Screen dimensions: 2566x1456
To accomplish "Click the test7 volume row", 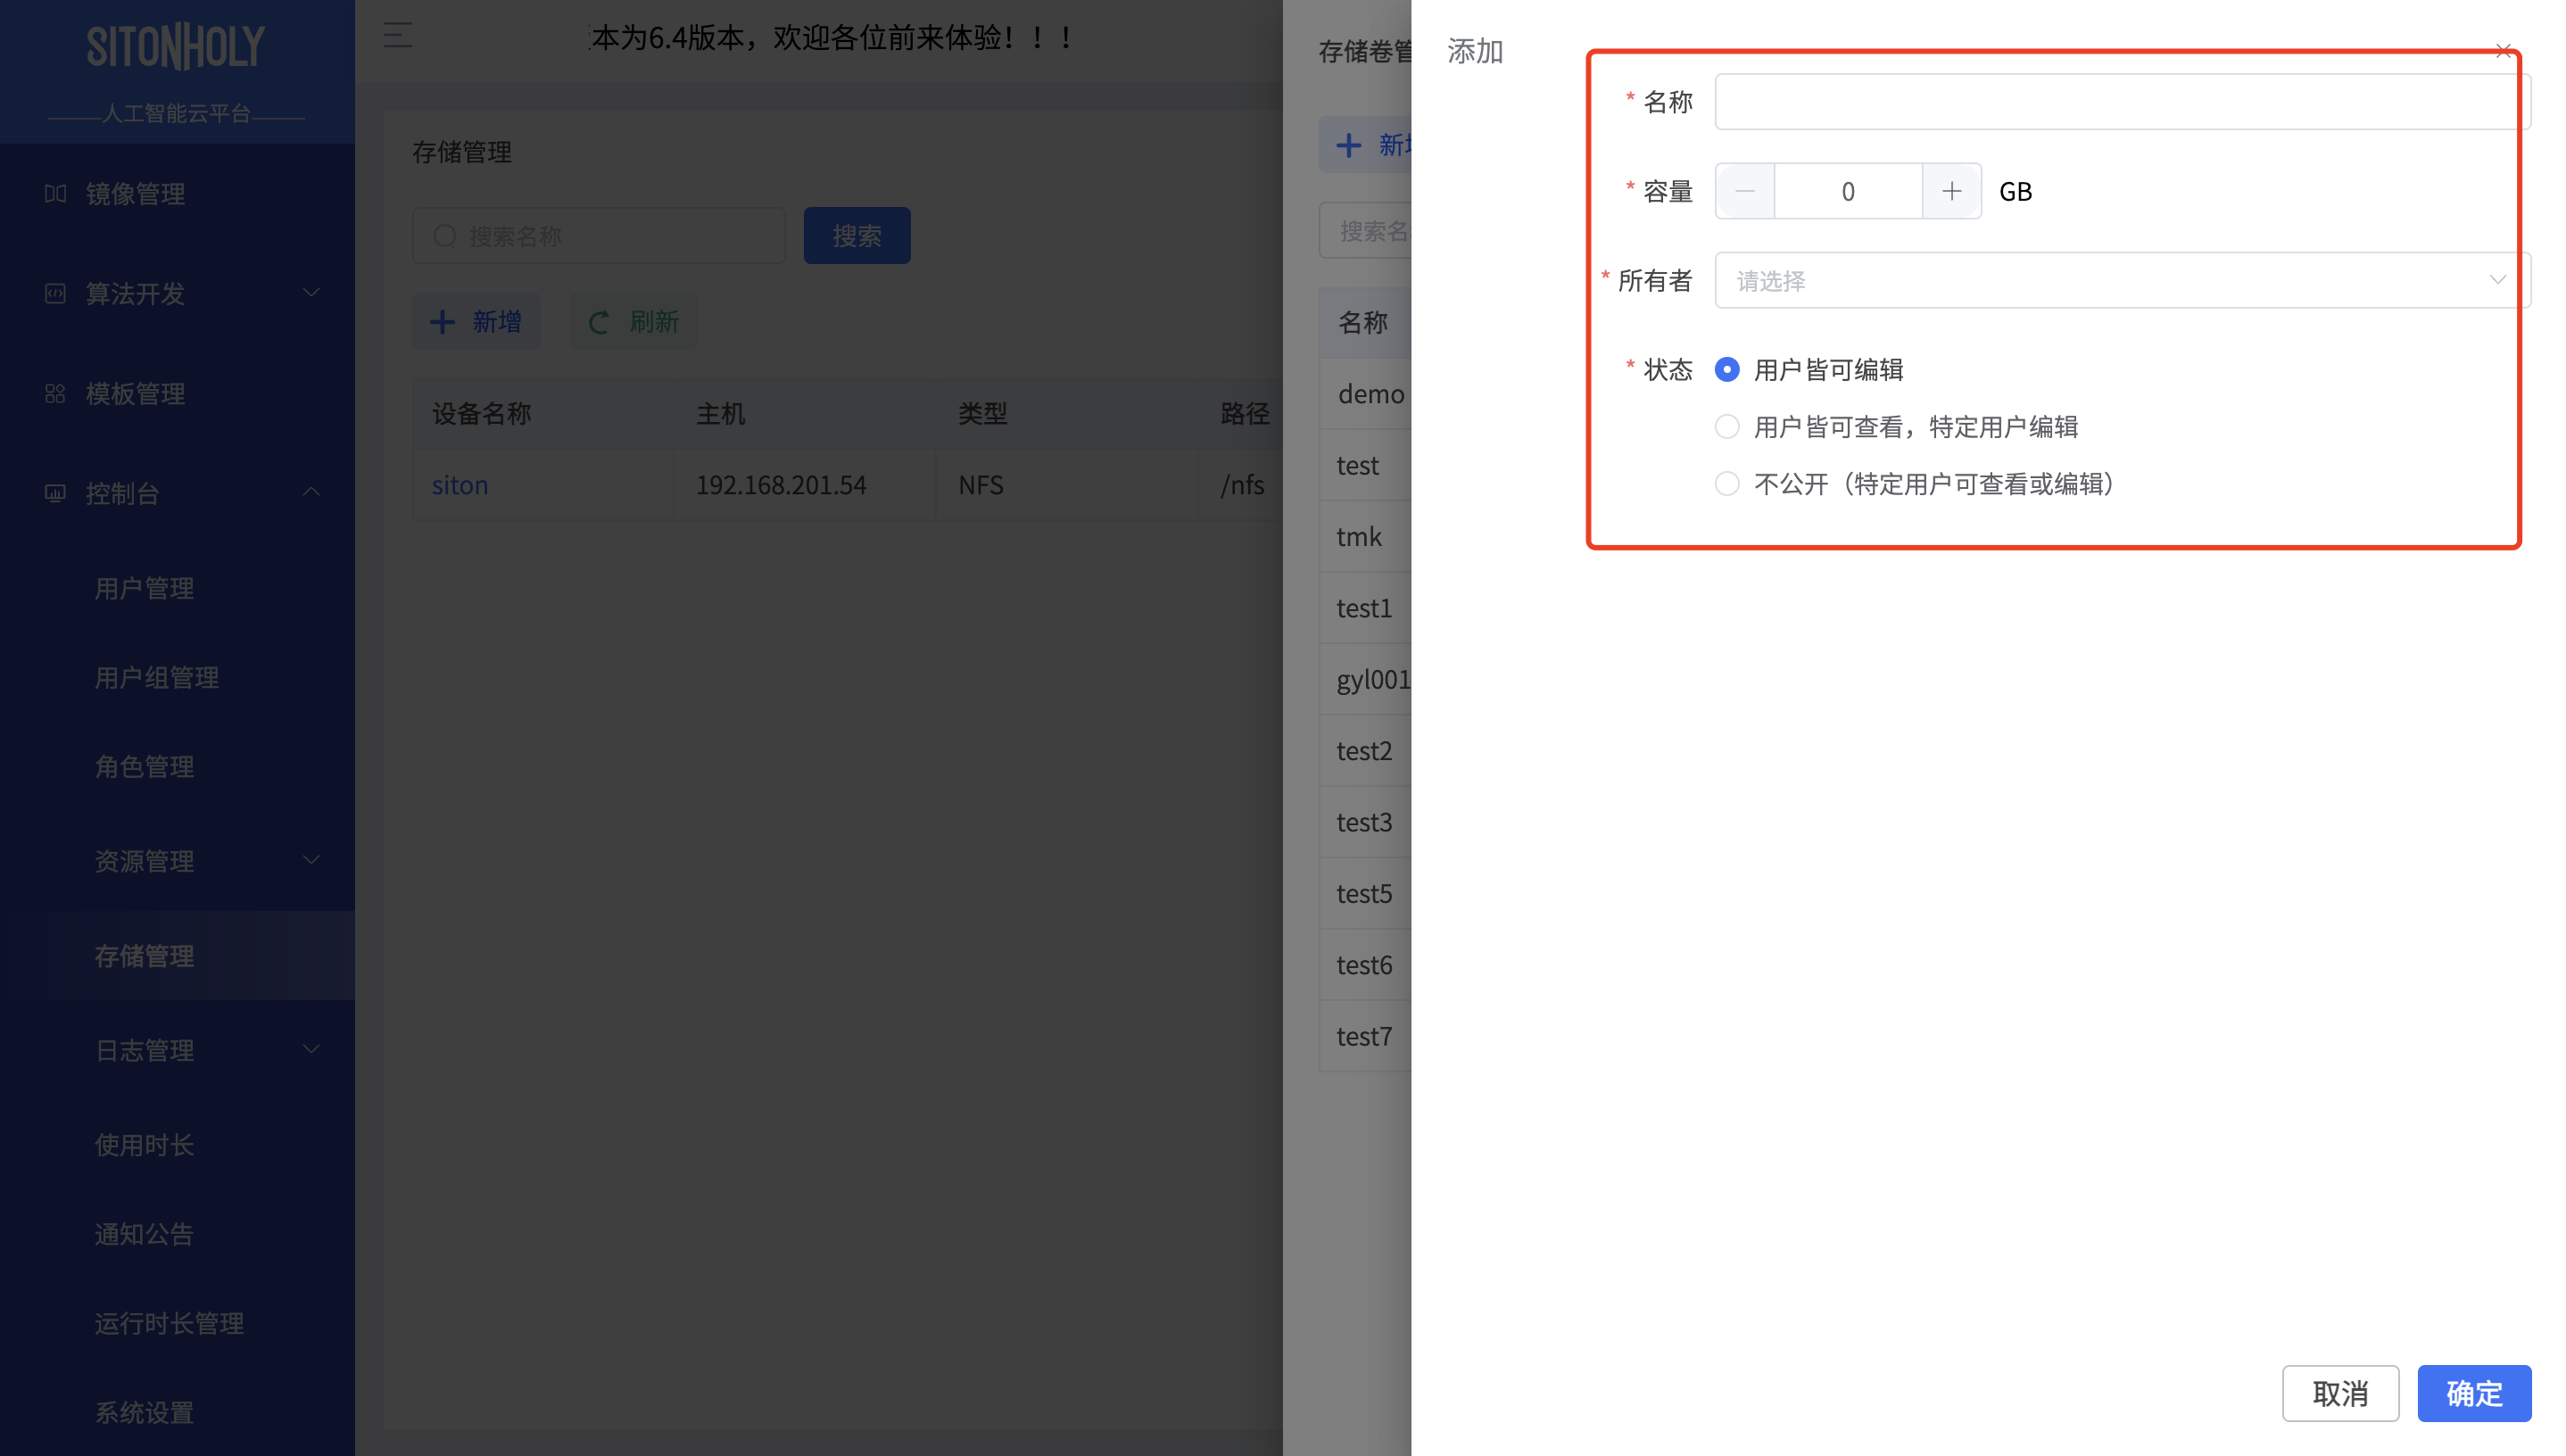I will coord(1366,1037).
